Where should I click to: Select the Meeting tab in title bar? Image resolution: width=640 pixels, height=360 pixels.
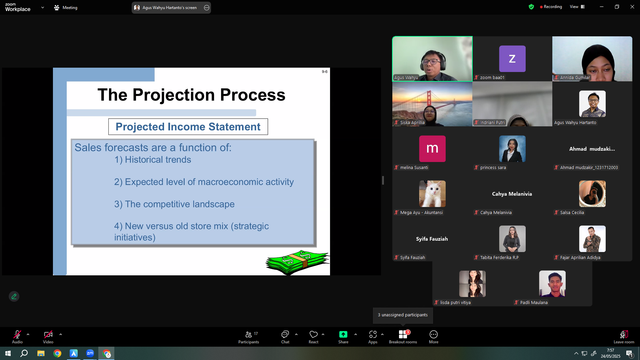[65, 7]
